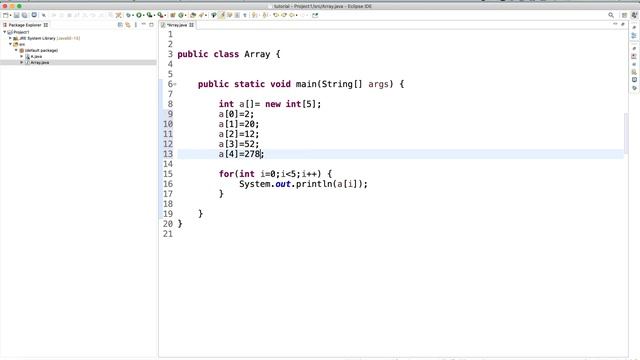Jump to Previous Edit Location icon

[276, 15]
